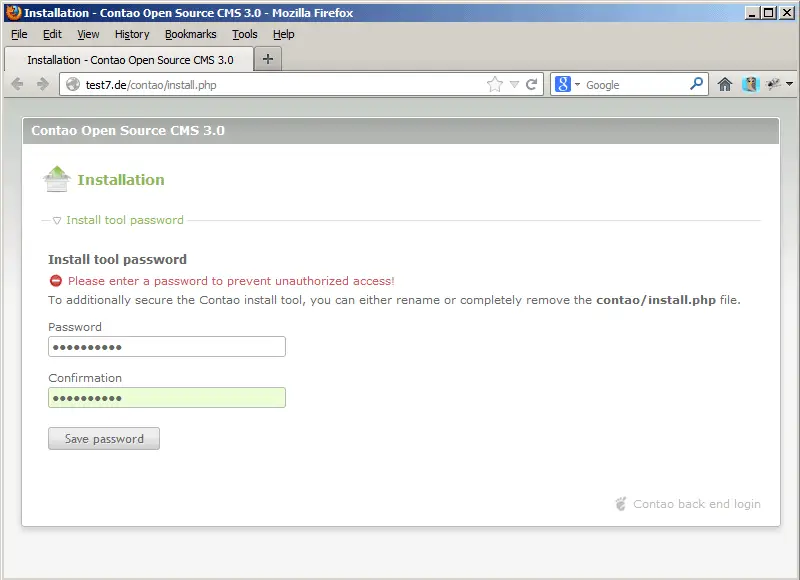Open the View menu

[88, 34]
